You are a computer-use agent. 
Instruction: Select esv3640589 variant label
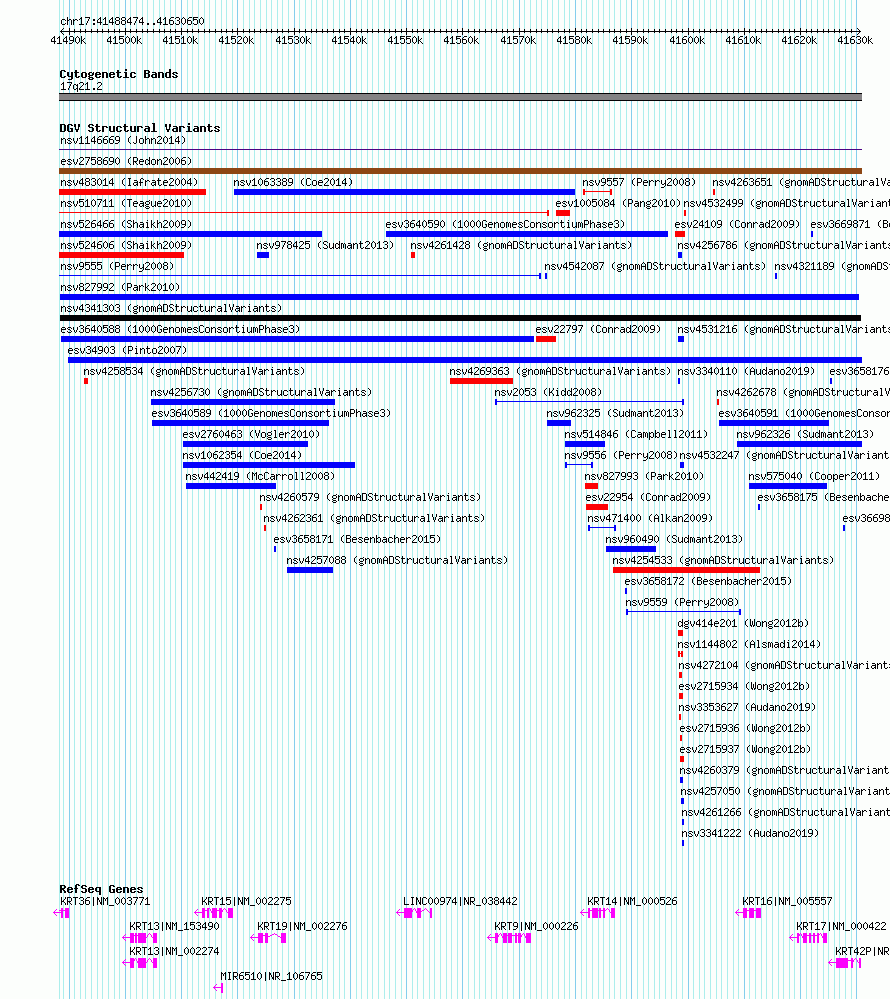[271, 413]
